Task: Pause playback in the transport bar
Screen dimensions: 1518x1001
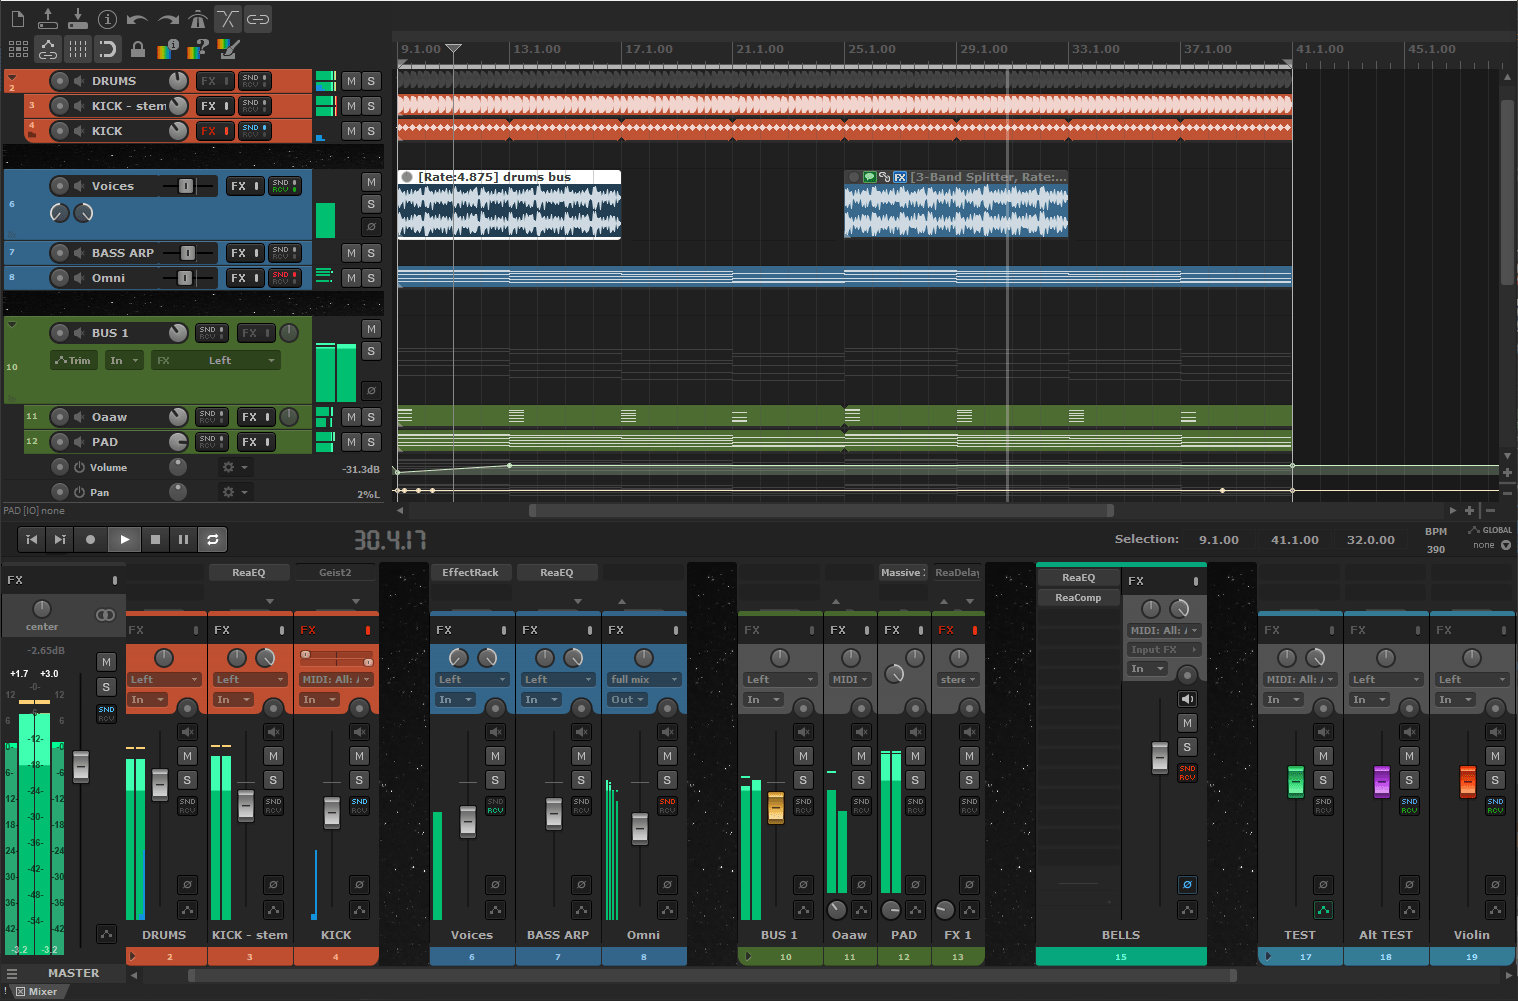Action: [x=183, y=540]
